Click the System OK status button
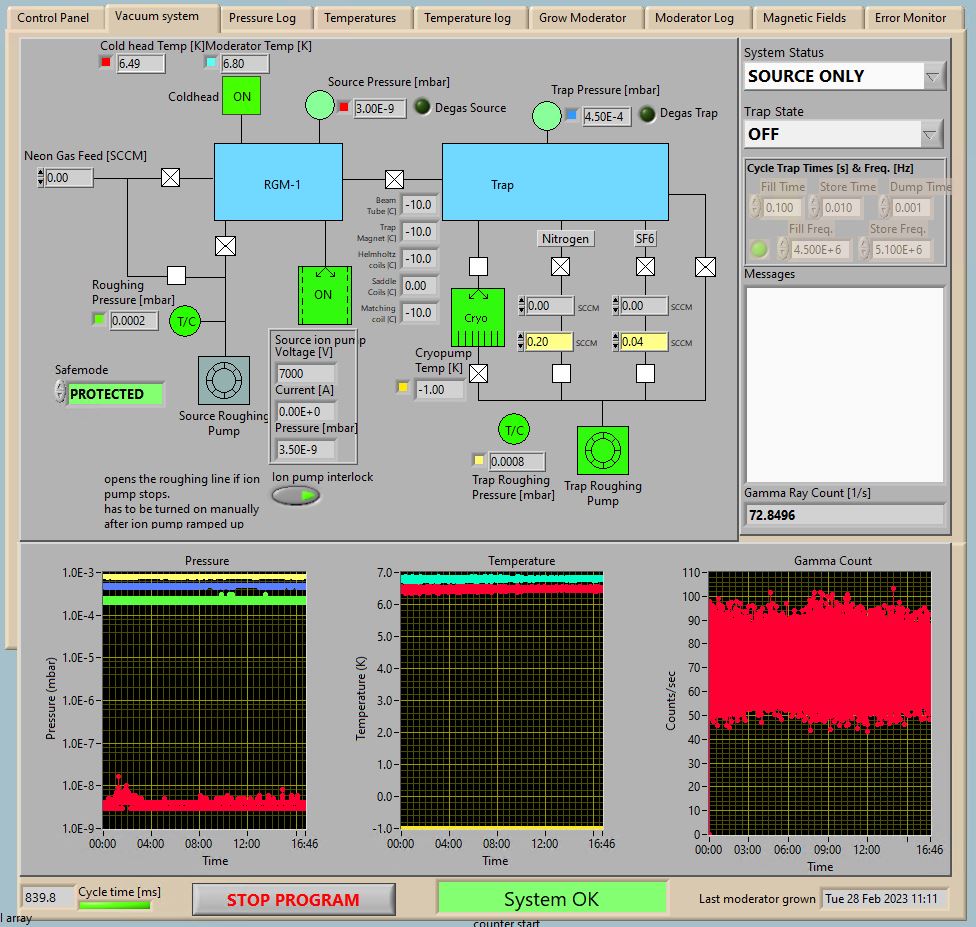This screenshot has width=976, height=927. click(x=551, y=899)
